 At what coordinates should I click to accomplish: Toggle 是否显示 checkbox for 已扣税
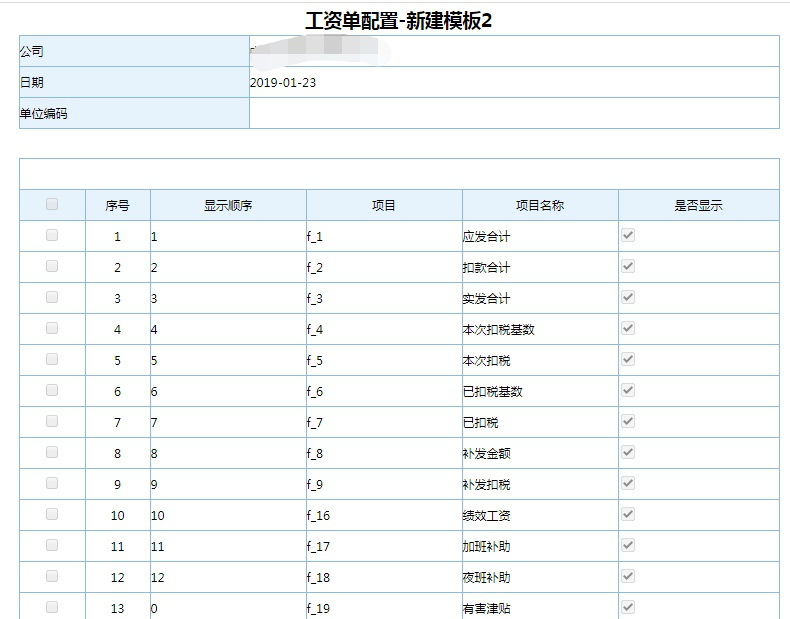point(628,421)
